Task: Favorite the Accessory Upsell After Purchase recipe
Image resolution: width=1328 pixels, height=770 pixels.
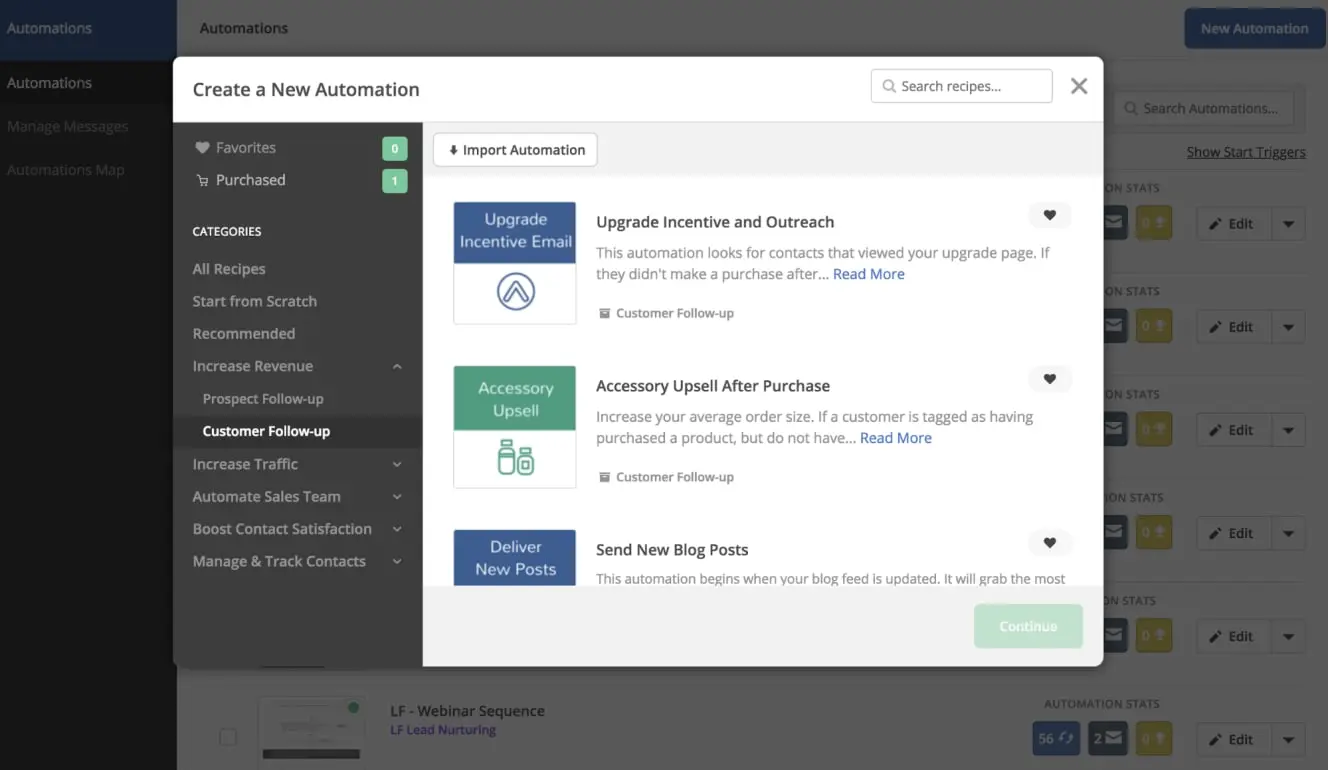Action: coord(1050,379)
